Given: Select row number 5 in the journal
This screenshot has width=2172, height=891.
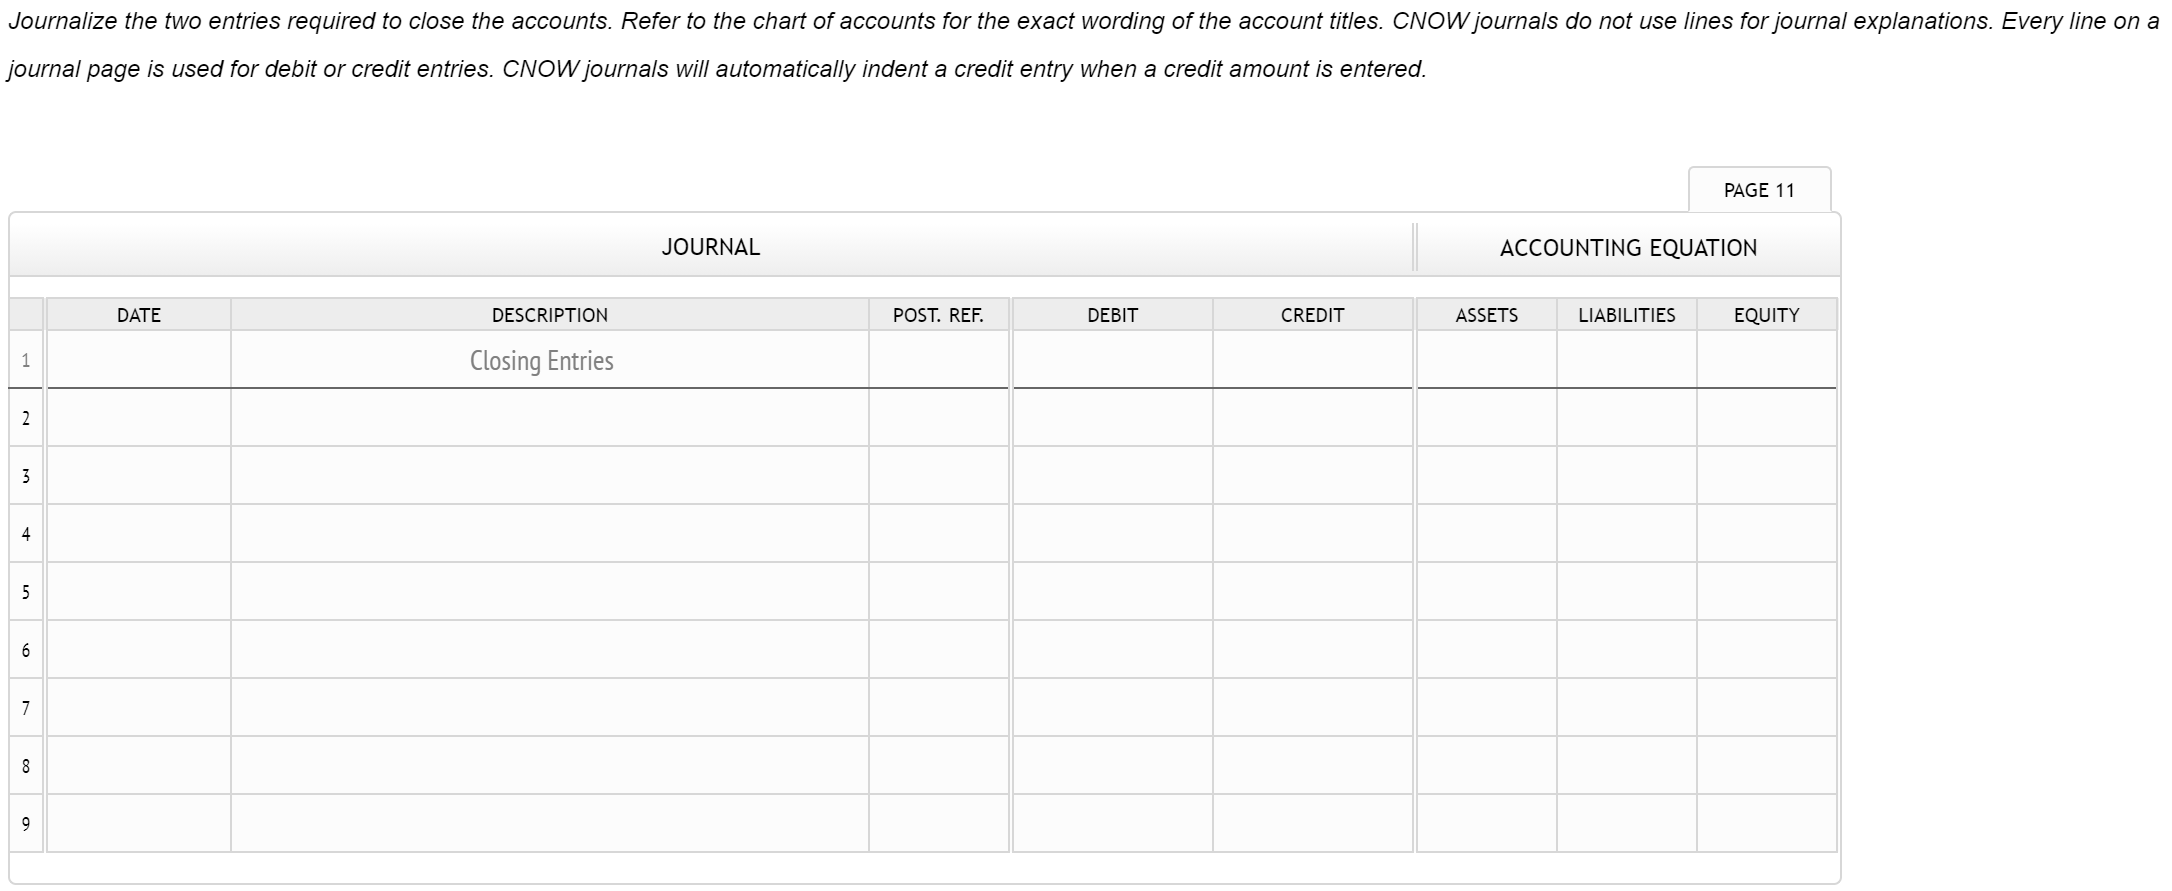Looking at the screenshot, I should 25,591.
